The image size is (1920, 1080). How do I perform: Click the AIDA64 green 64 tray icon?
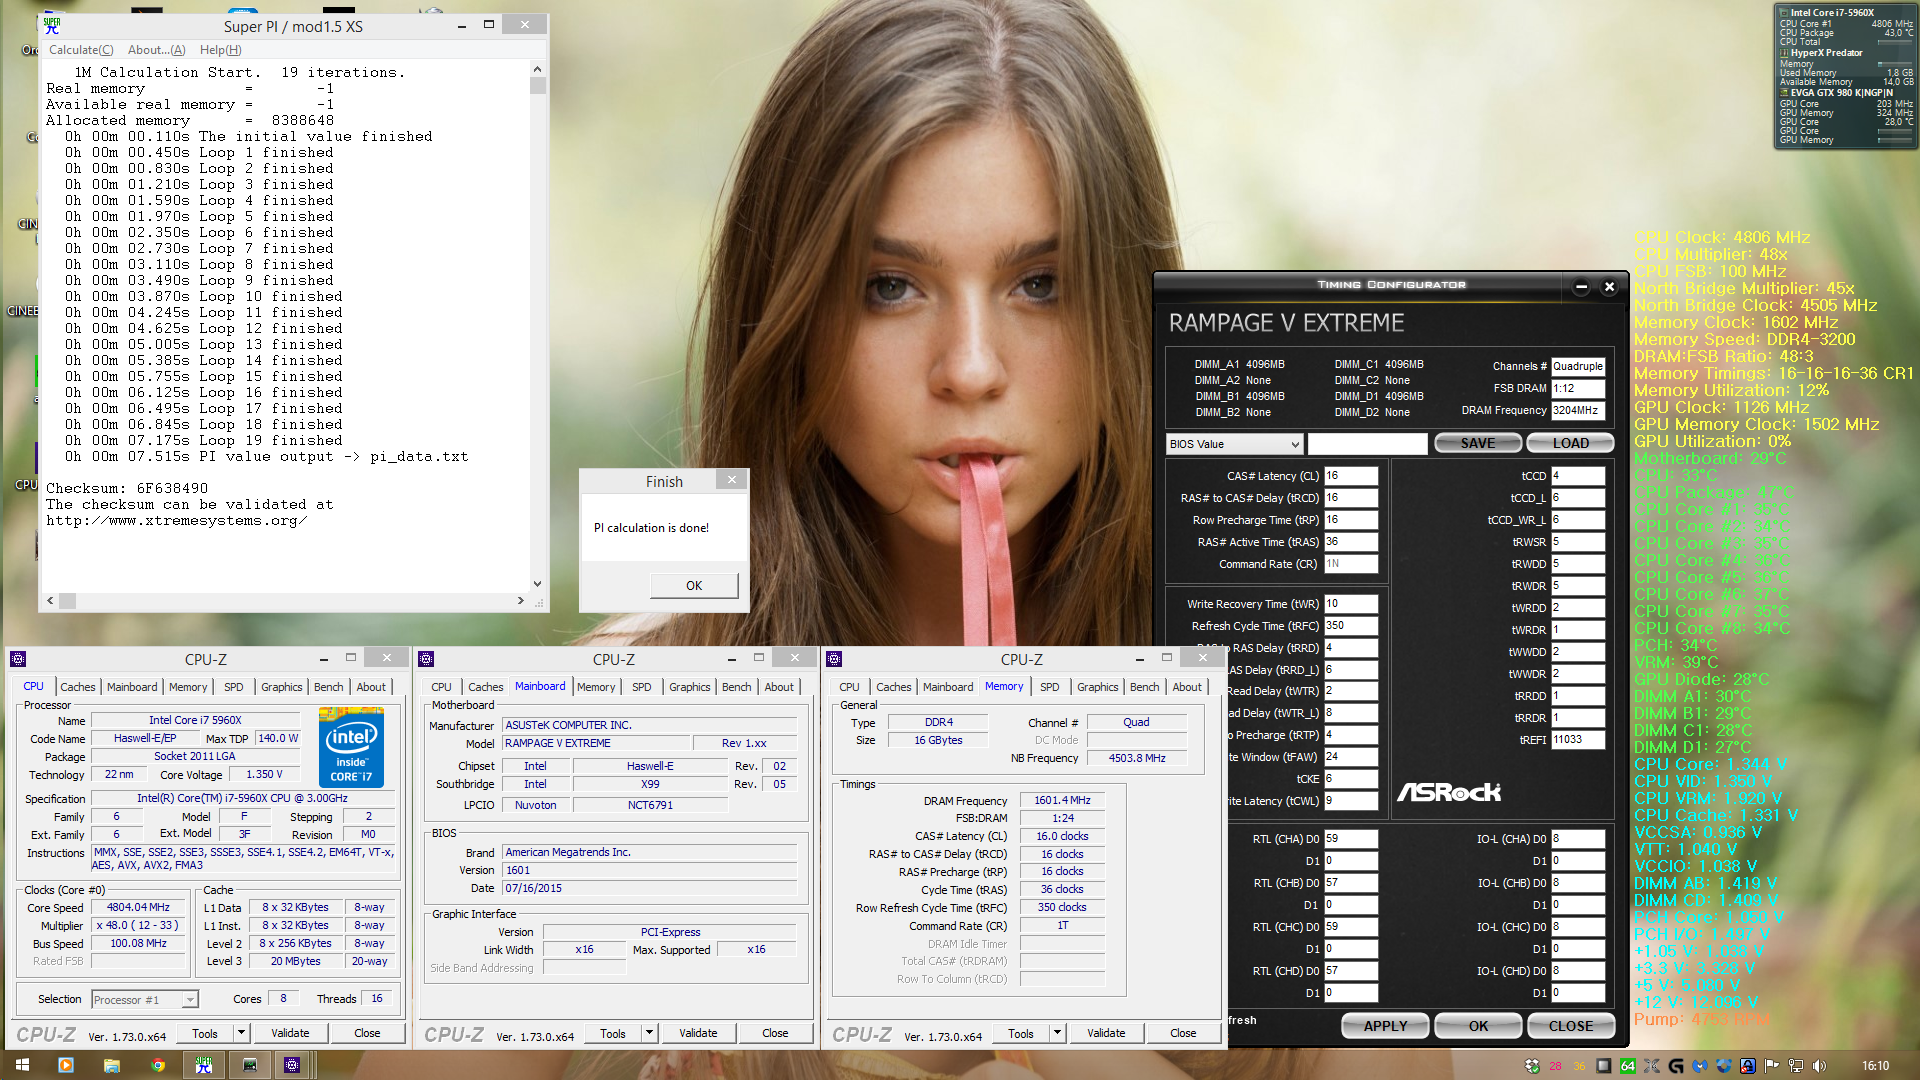[x=1628, y=1066]
